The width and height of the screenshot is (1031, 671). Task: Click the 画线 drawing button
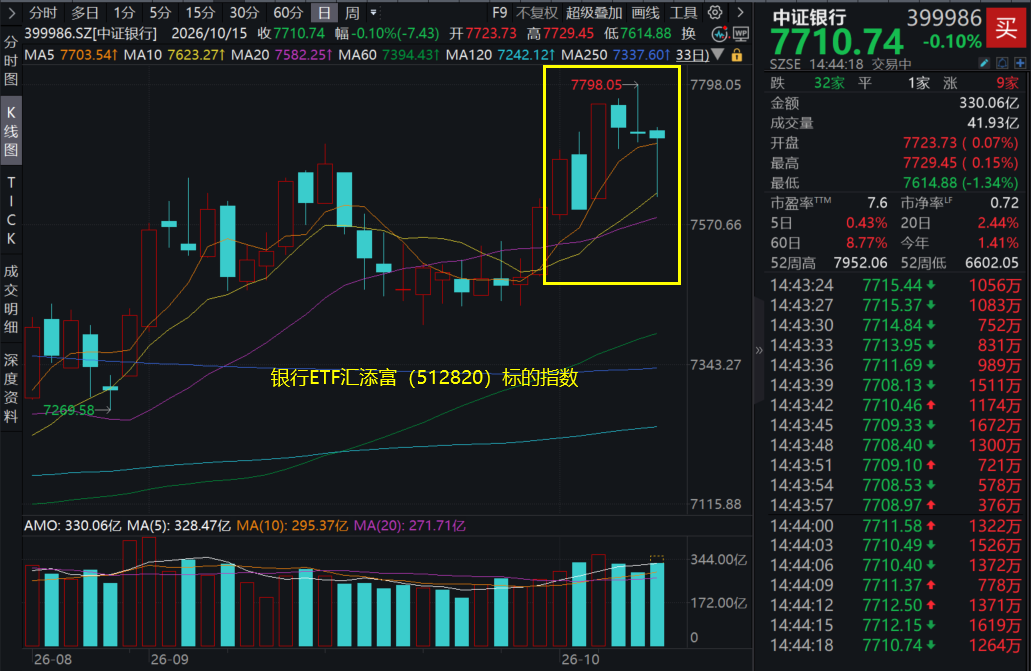click(646, 12)
